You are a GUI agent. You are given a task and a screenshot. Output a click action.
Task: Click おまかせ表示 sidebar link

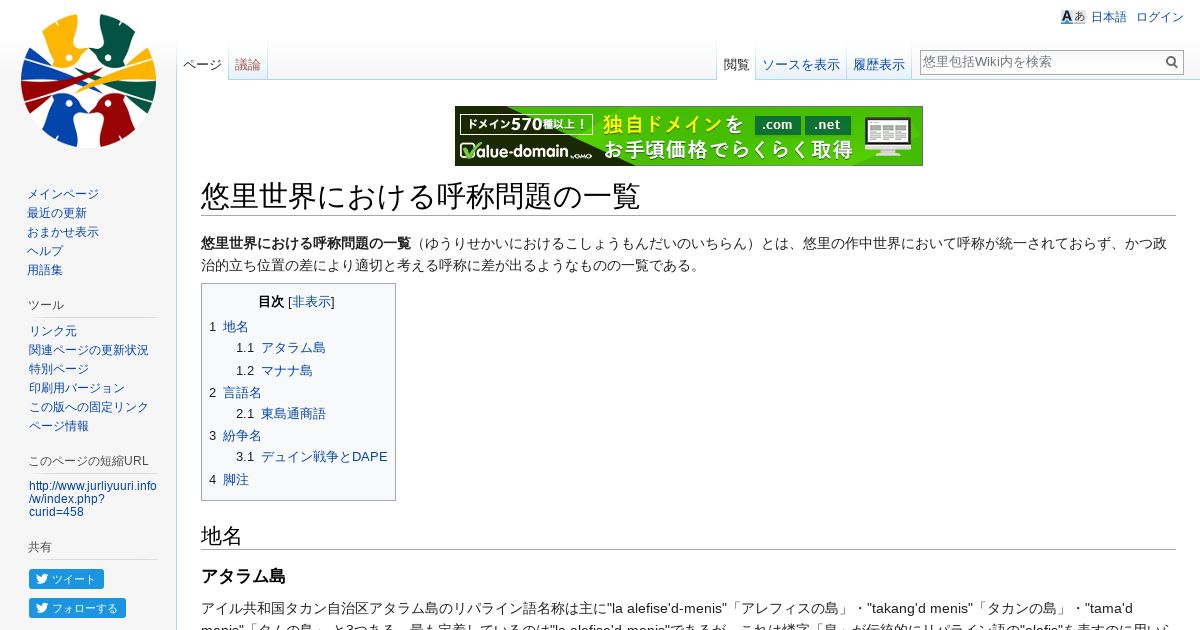(63, 232)
